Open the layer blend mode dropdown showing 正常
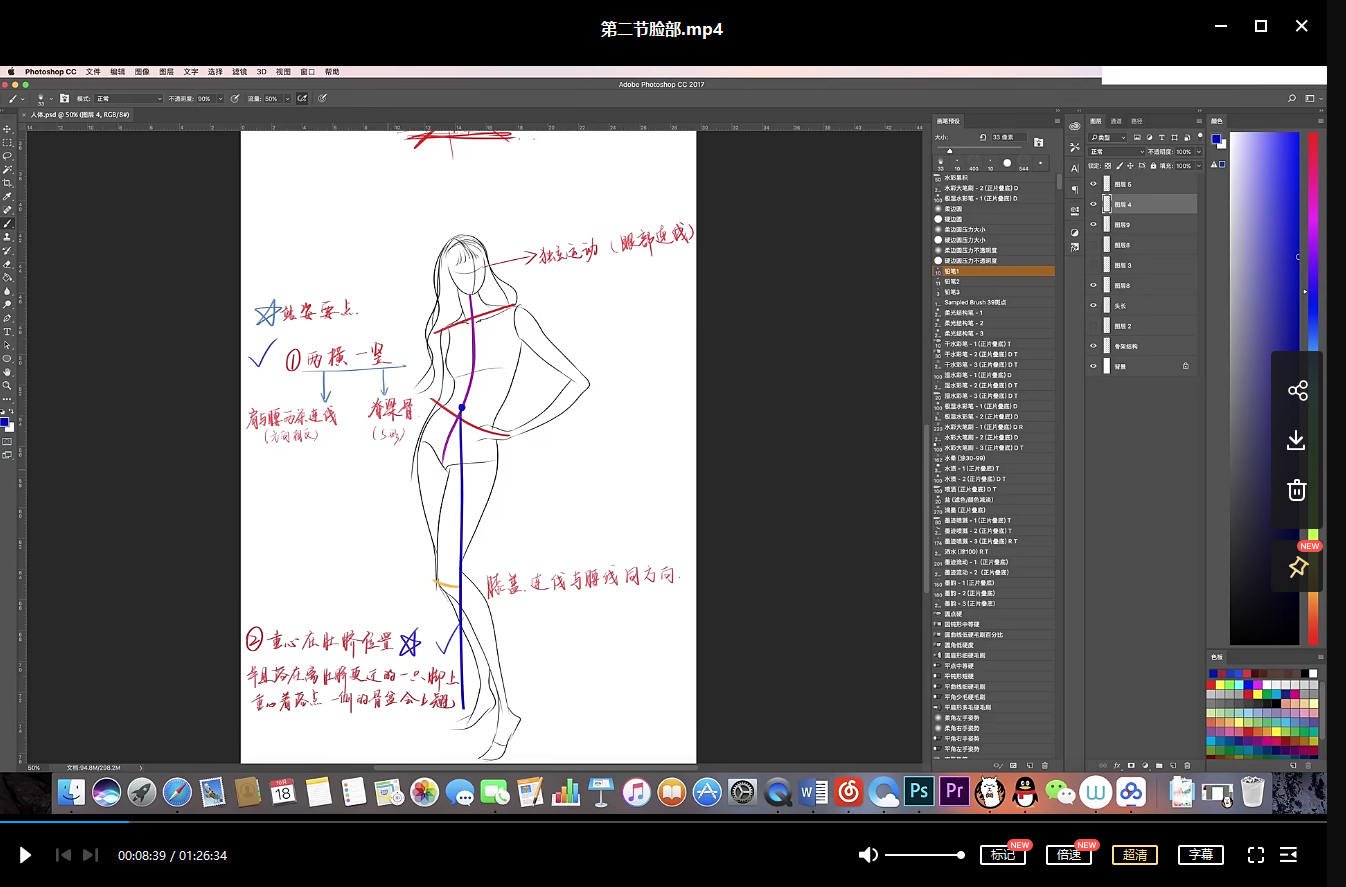The width and height of the screenshot is (1346, 887). (1115, 152)
